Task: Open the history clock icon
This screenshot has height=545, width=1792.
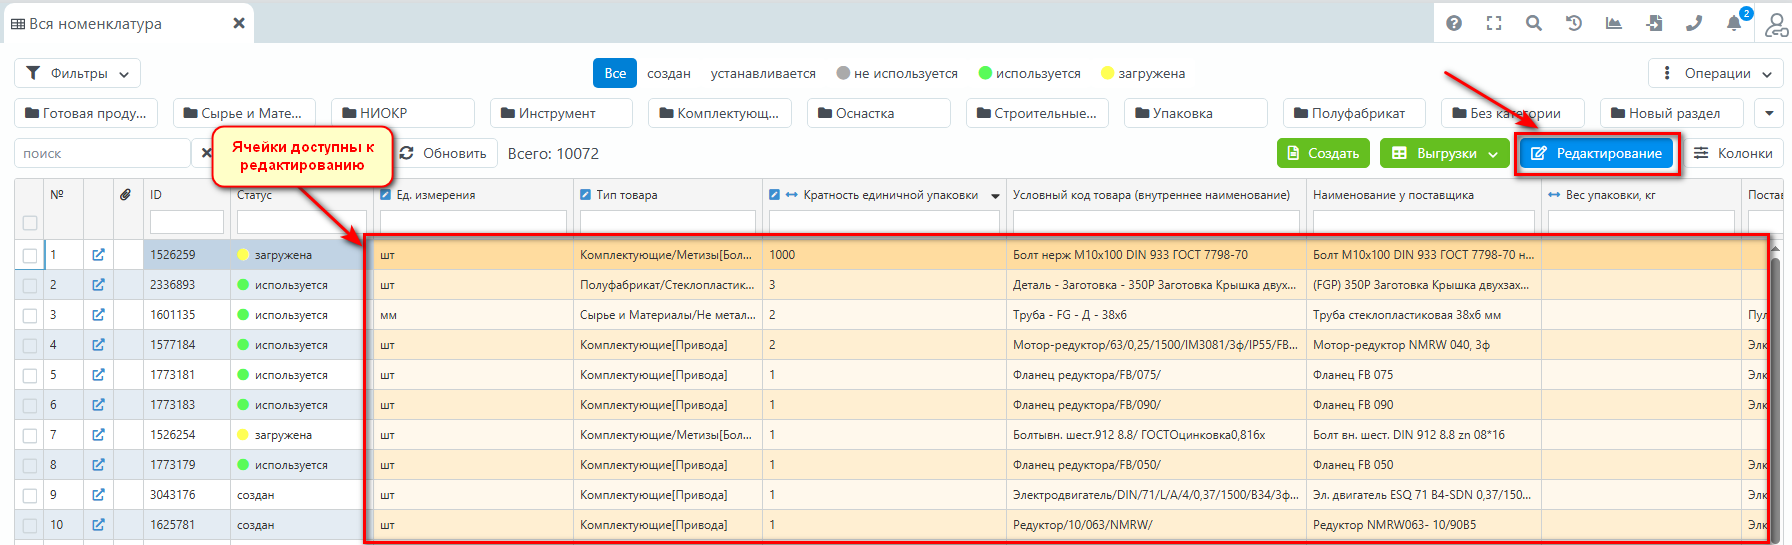Action: click(1574, 23)
